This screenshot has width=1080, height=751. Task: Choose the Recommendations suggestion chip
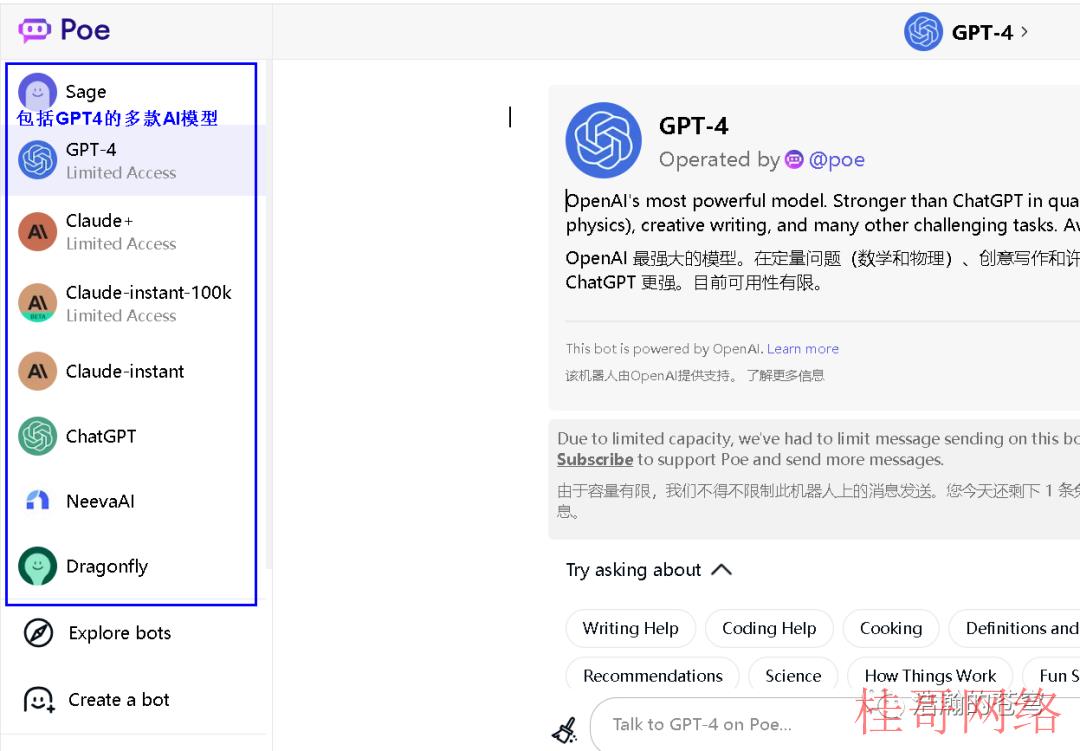(x=652, y=676)
